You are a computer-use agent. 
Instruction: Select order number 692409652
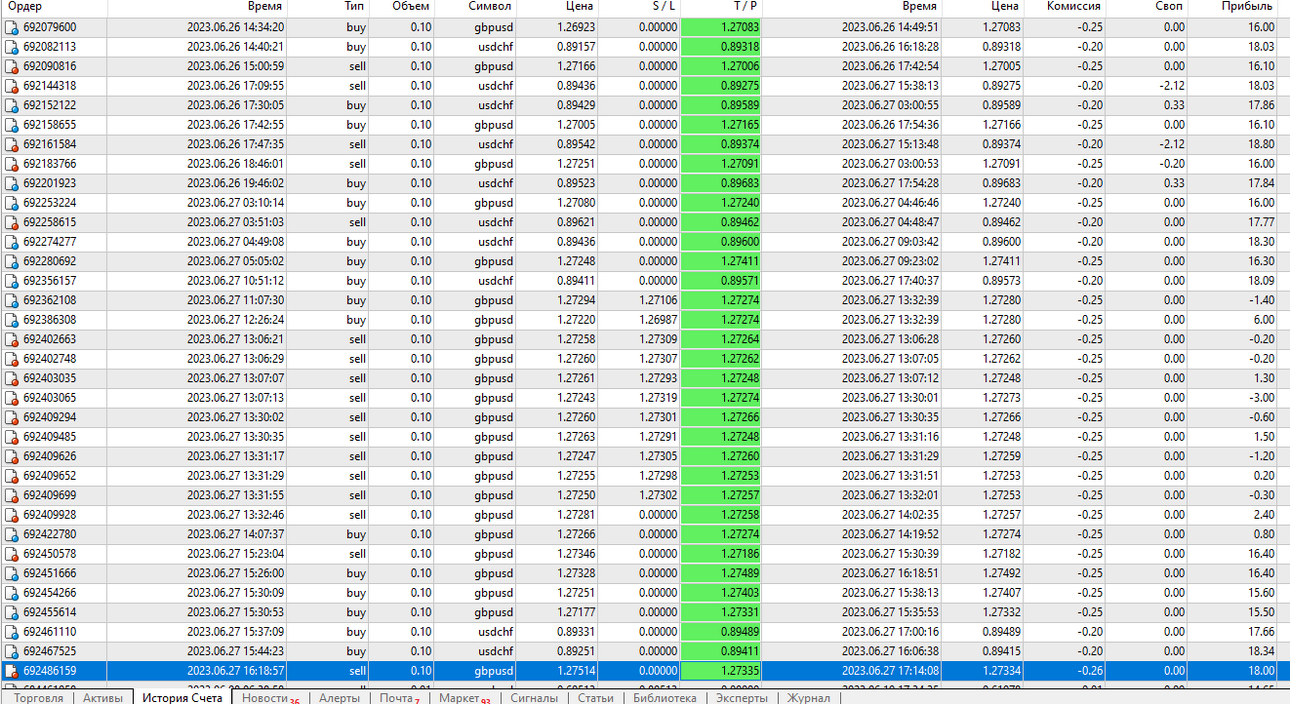click(x=50, y=476)
